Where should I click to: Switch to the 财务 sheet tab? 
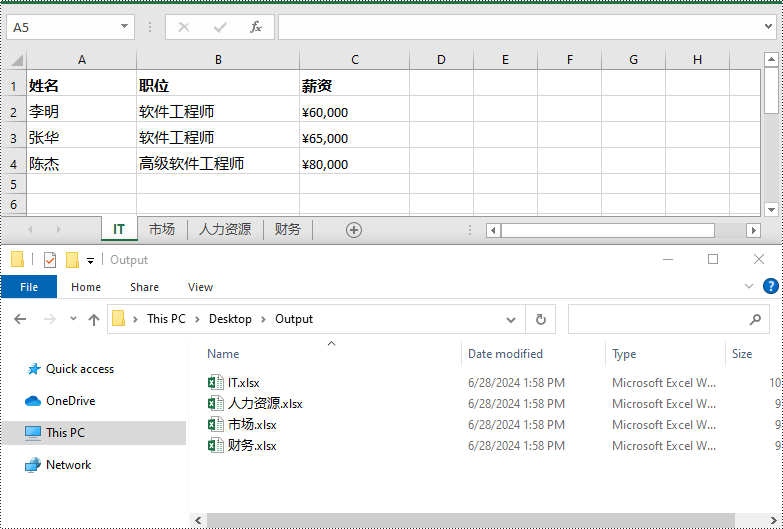[288, 229]
